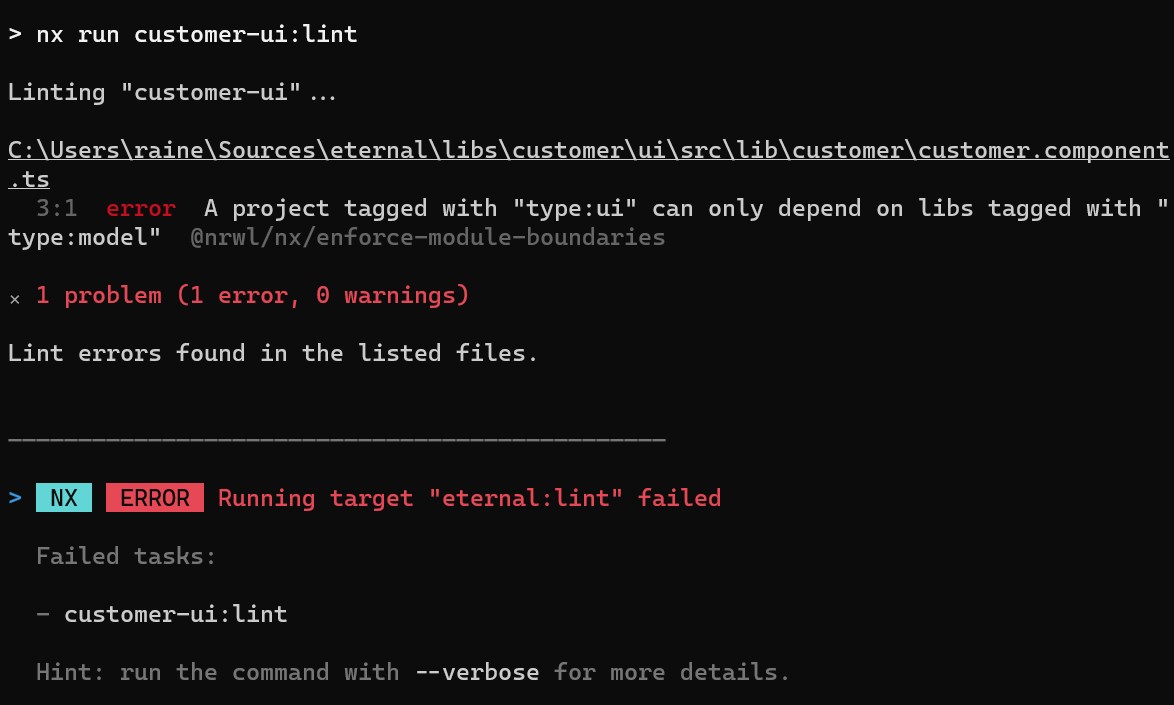The height and width of the screenshot is (705, 1174).
Task: Click "Lint errors found in the listed files"
Action: point(272,353)
